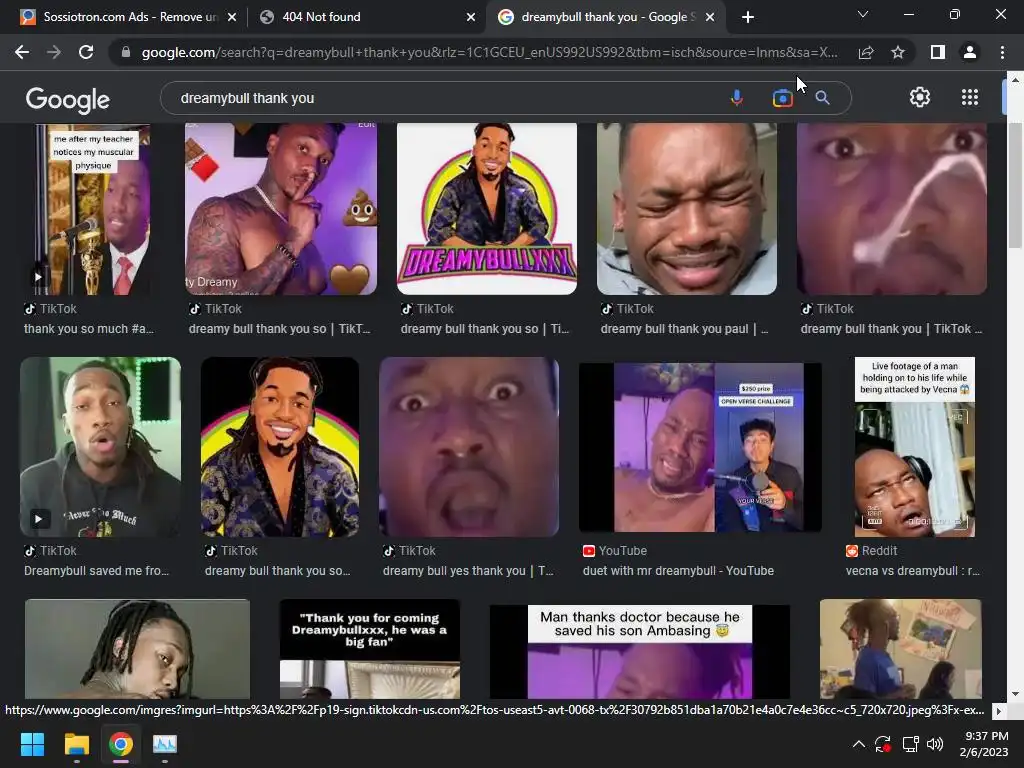
Task: Open 'Dreamybull saved me fro...' result
Action: (x=97, y=571)
